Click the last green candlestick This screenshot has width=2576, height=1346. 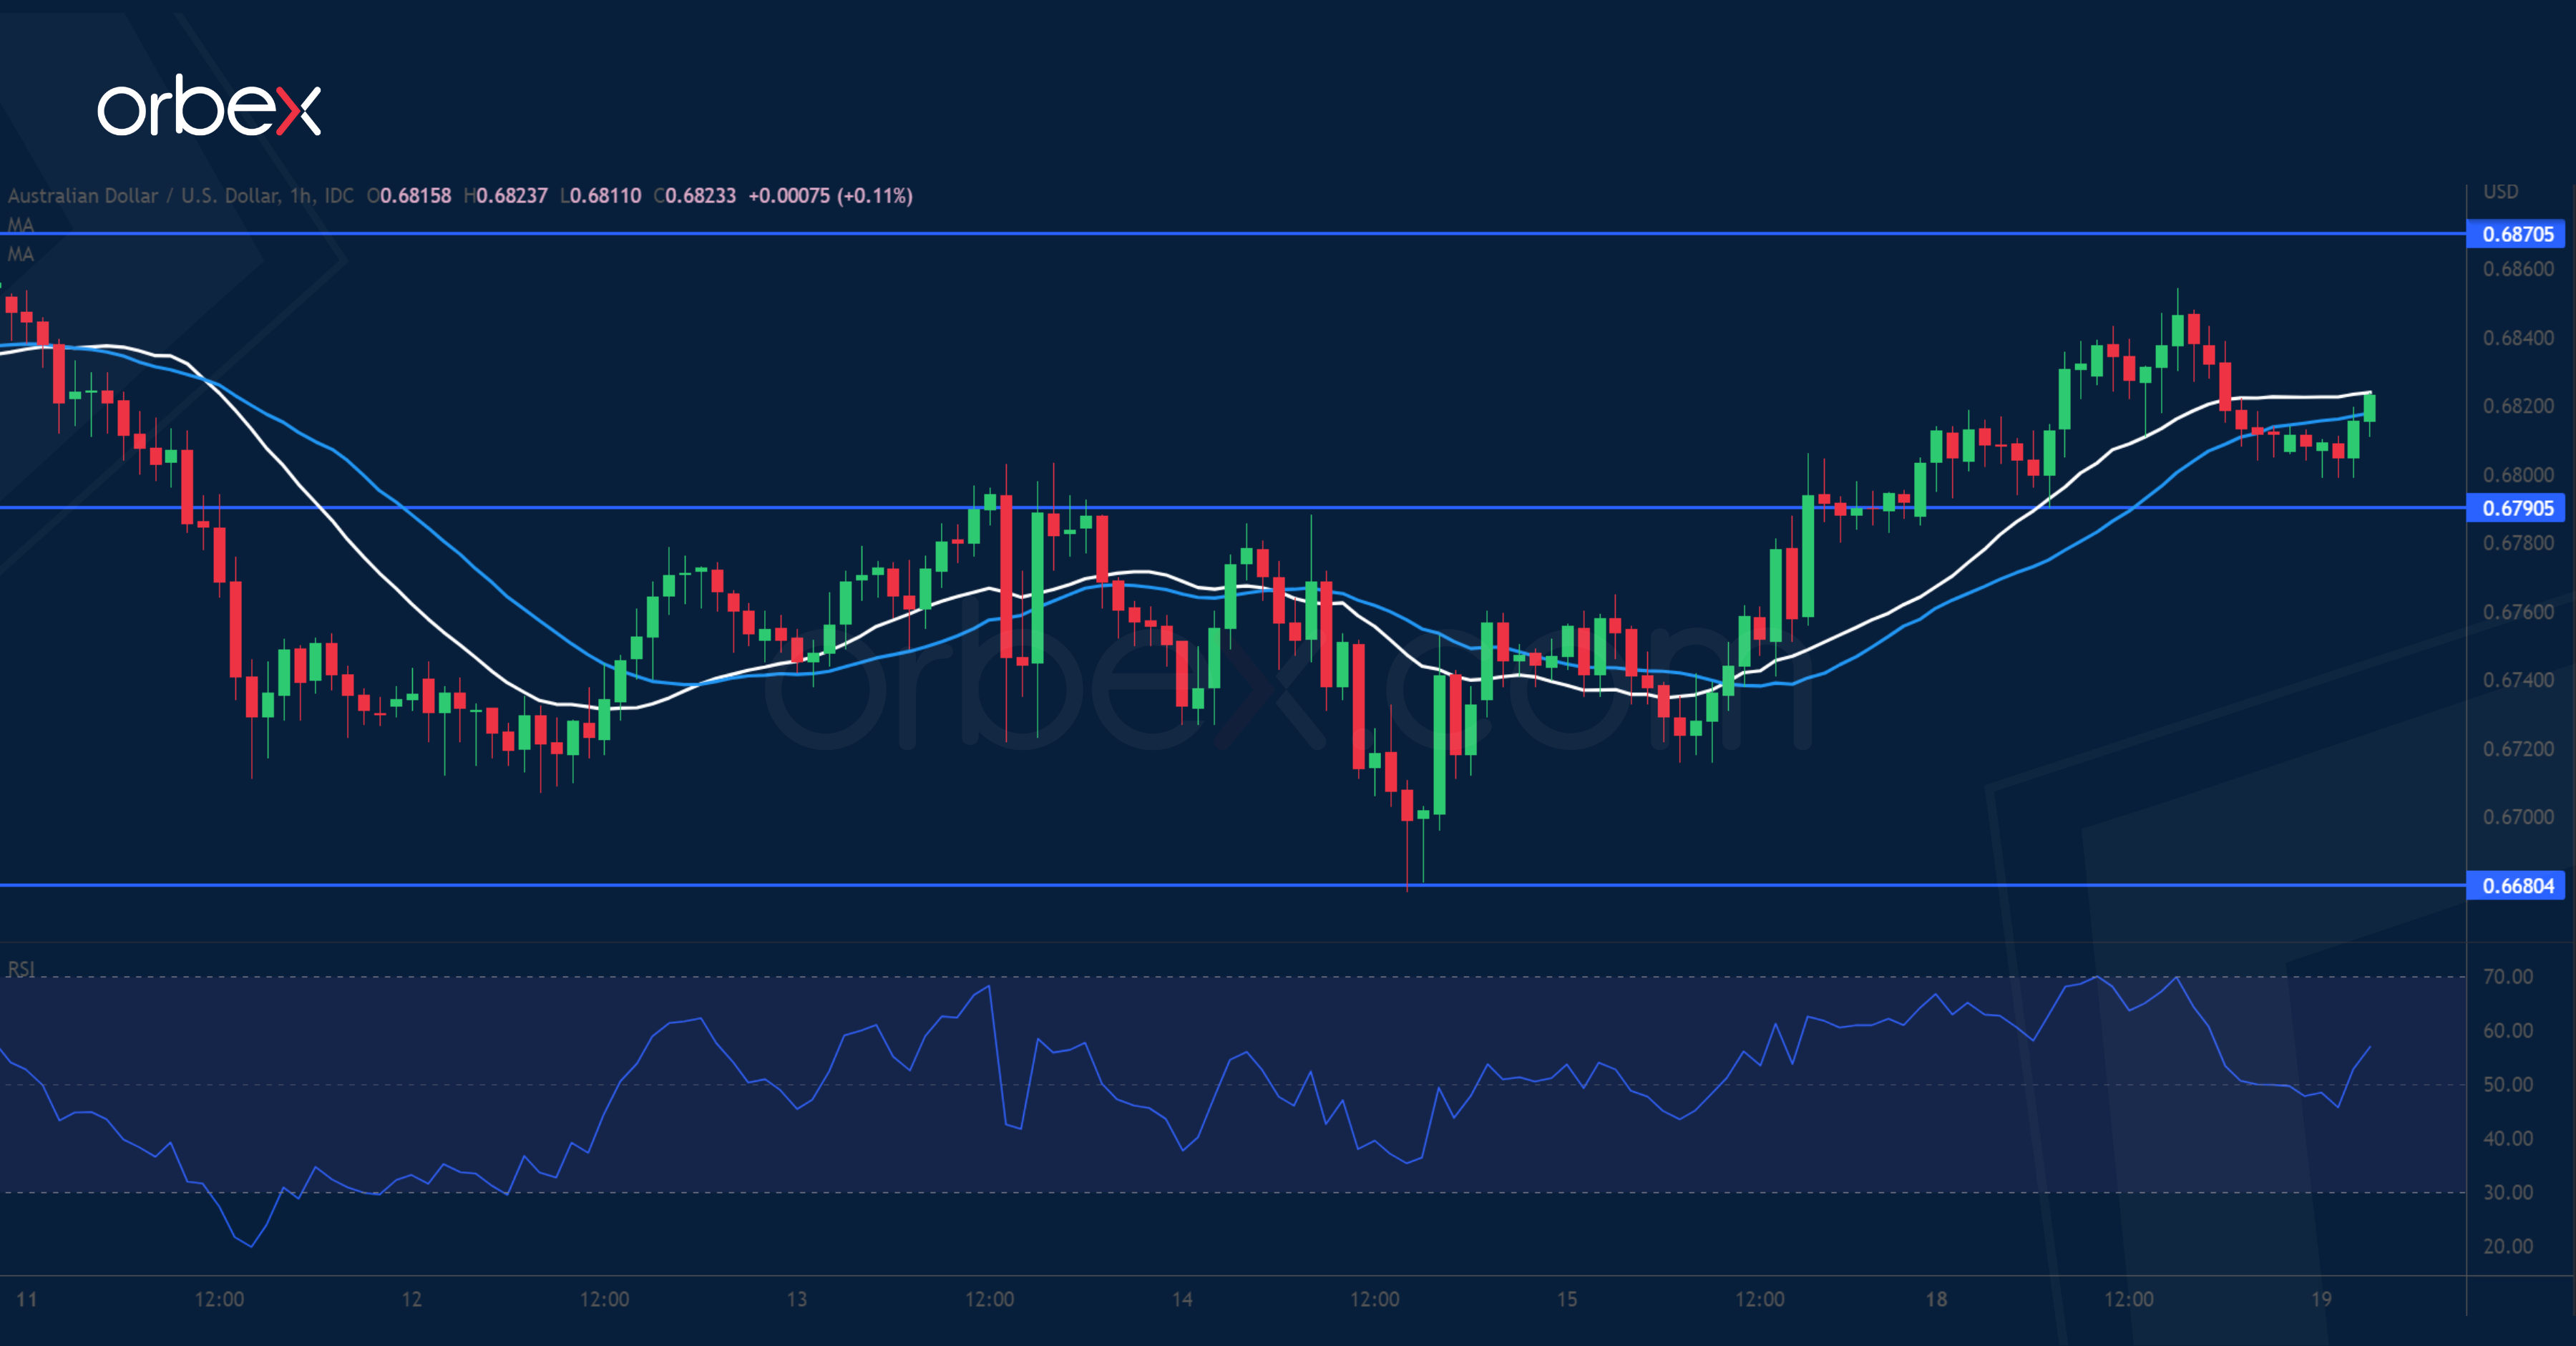click(x=2369, y=408)
